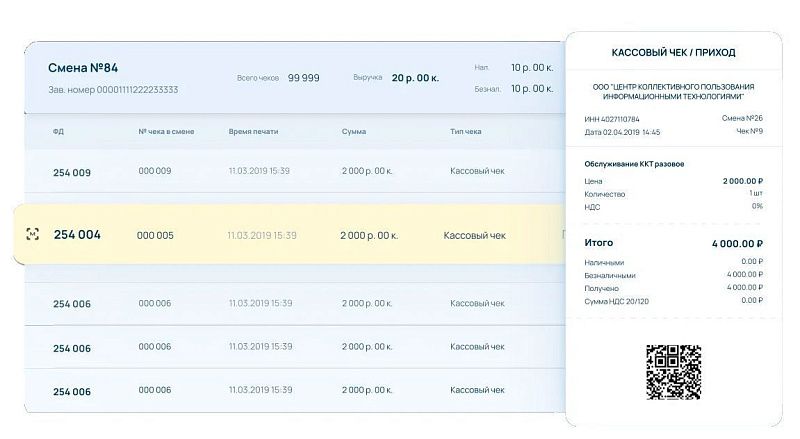
Task: Click the Всего чеков value 99 999
Action: pyautogui.click(x=304, y=78)
